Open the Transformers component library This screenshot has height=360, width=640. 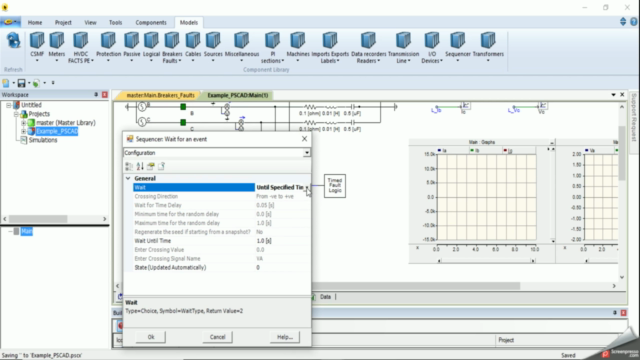tap(488, 47)
